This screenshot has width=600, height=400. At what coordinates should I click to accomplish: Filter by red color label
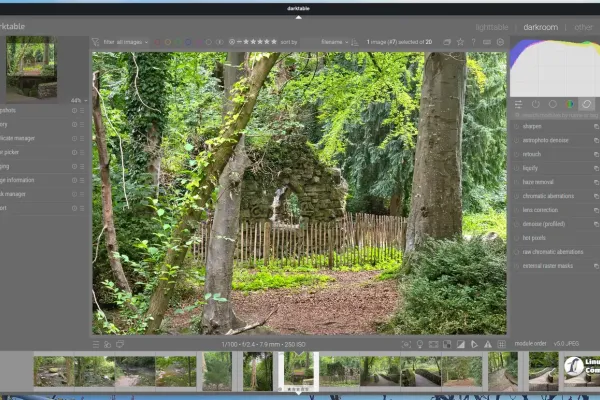[157, 42]
